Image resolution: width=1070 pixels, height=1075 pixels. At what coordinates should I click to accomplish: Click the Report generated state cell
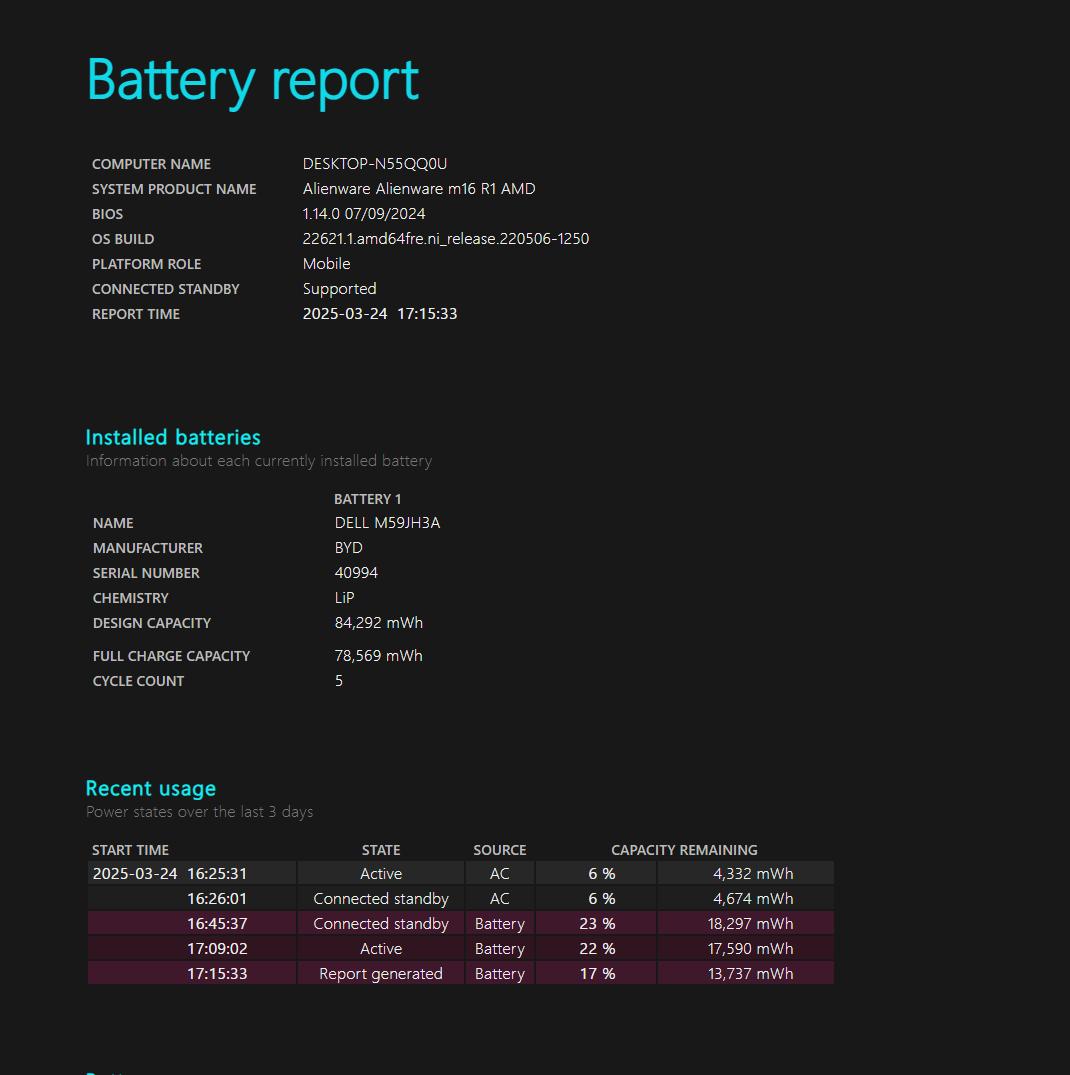381,974
